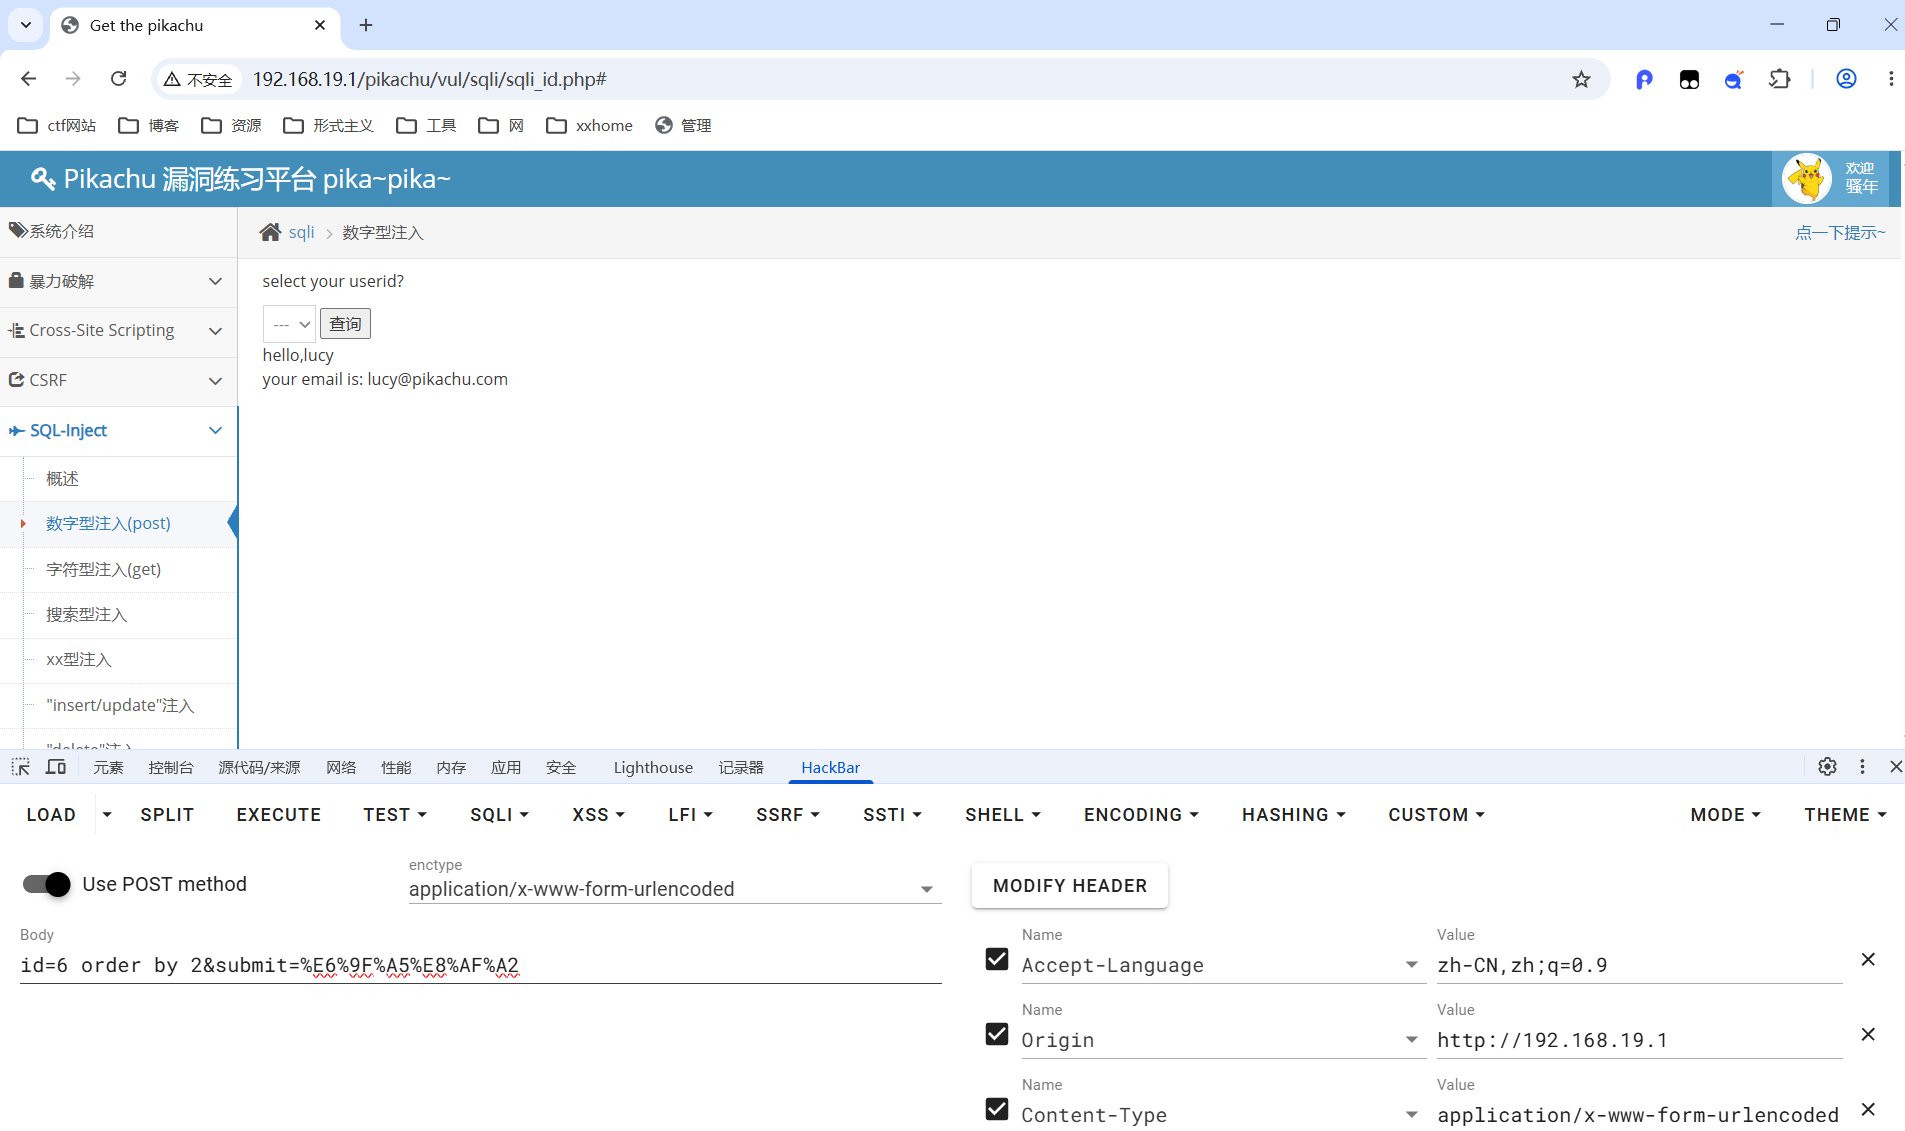Click the home icon in the breadcrumb
This screenshot has height=1131, width=1905.
pos(270,232)
